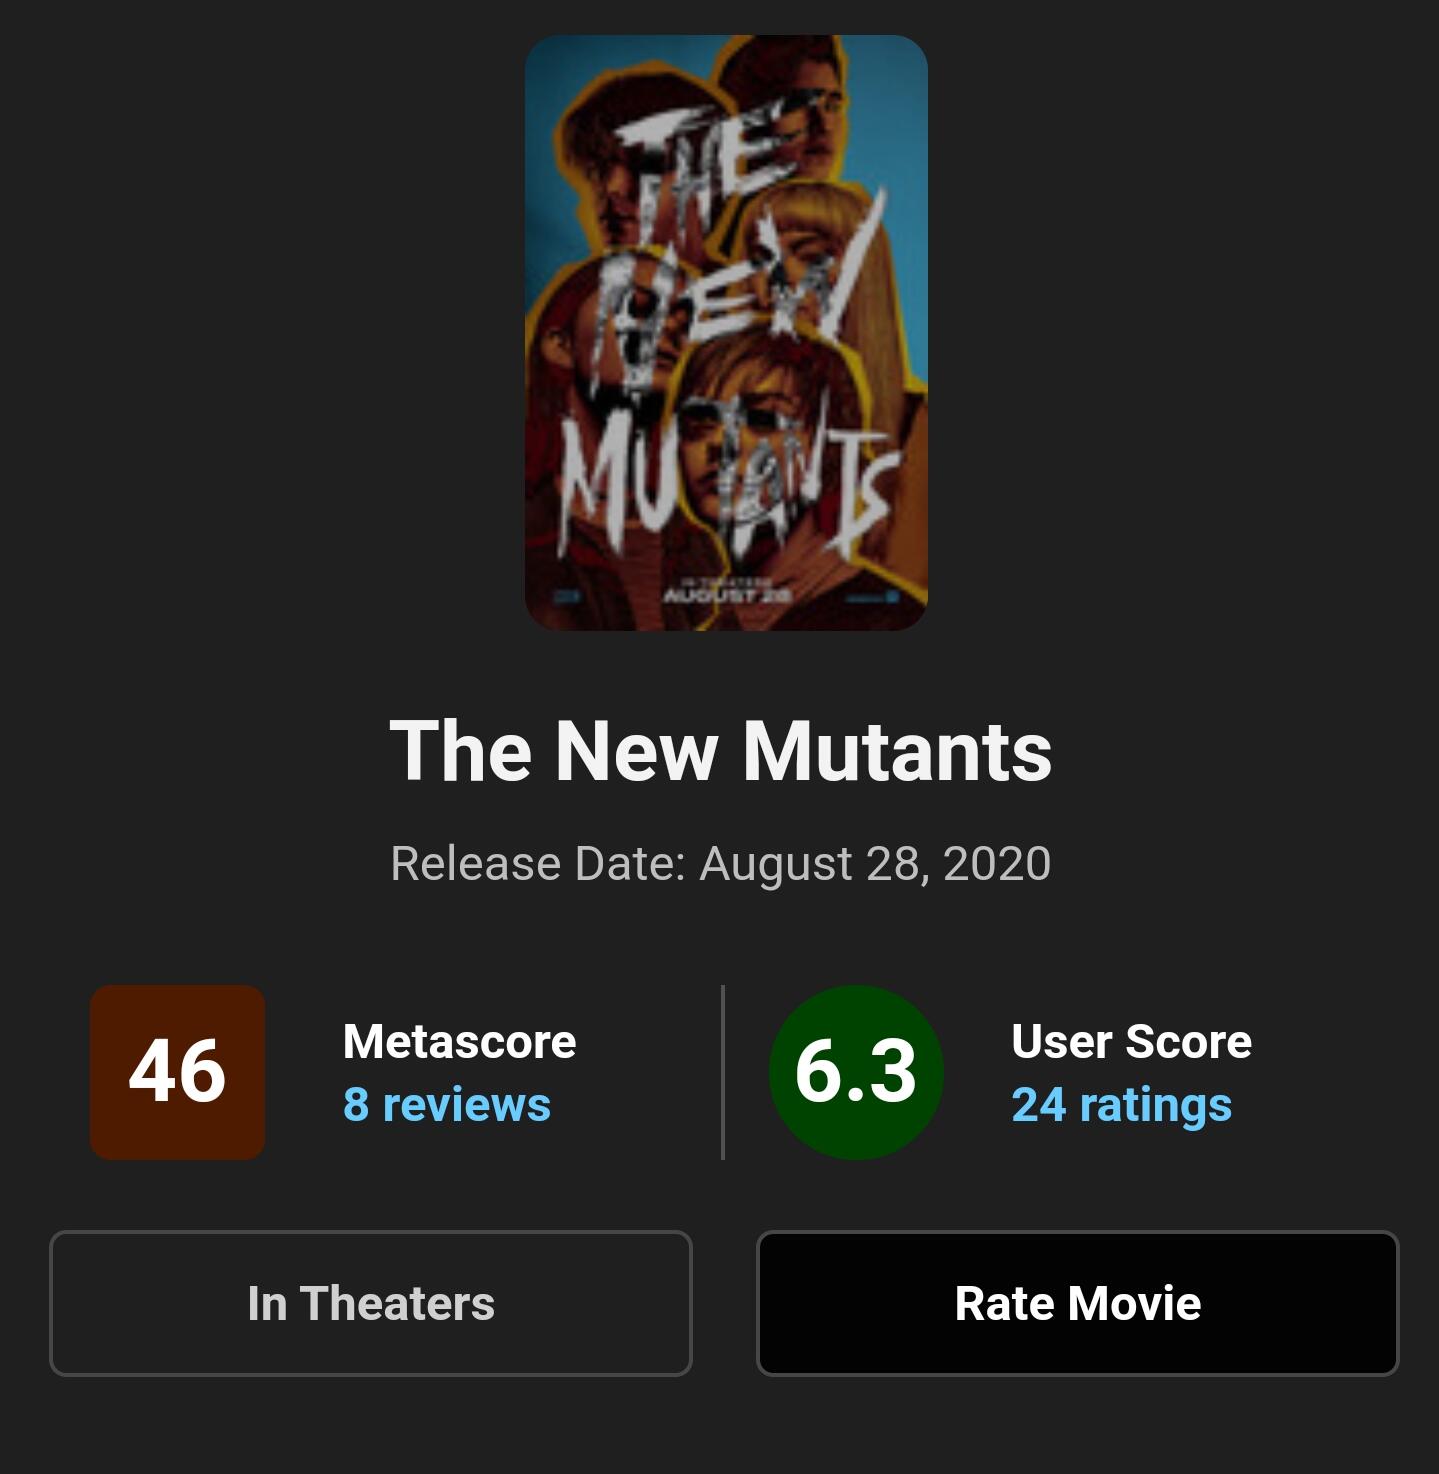Click The New Mutants title heading

pos(720,751)
